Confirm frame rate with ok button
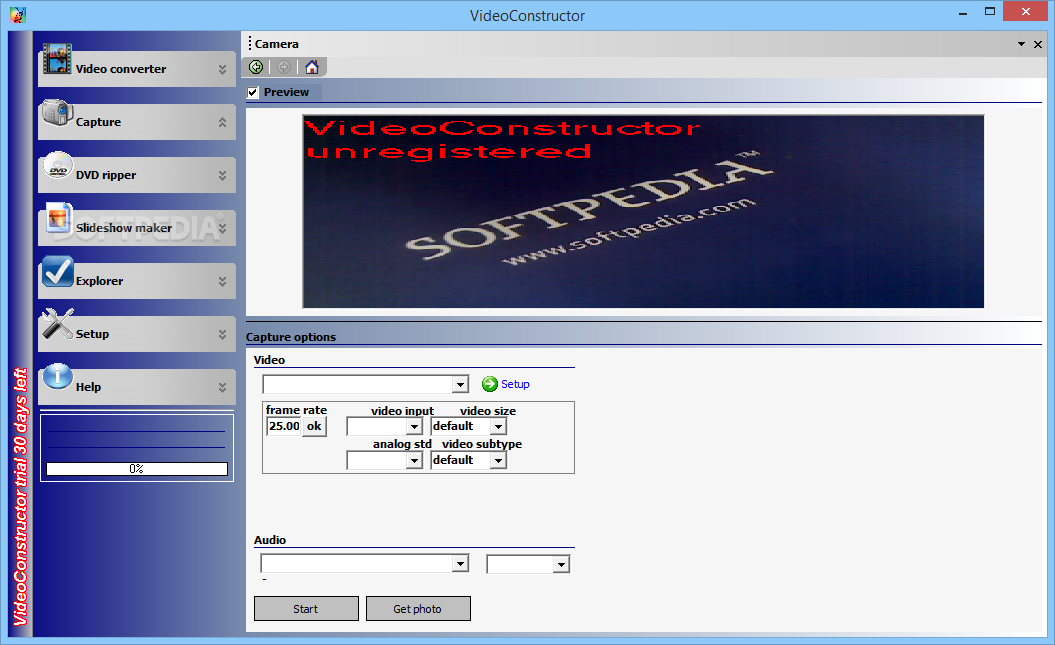Viewport: 1055px width, 645px height. click(x=314, y=426)
